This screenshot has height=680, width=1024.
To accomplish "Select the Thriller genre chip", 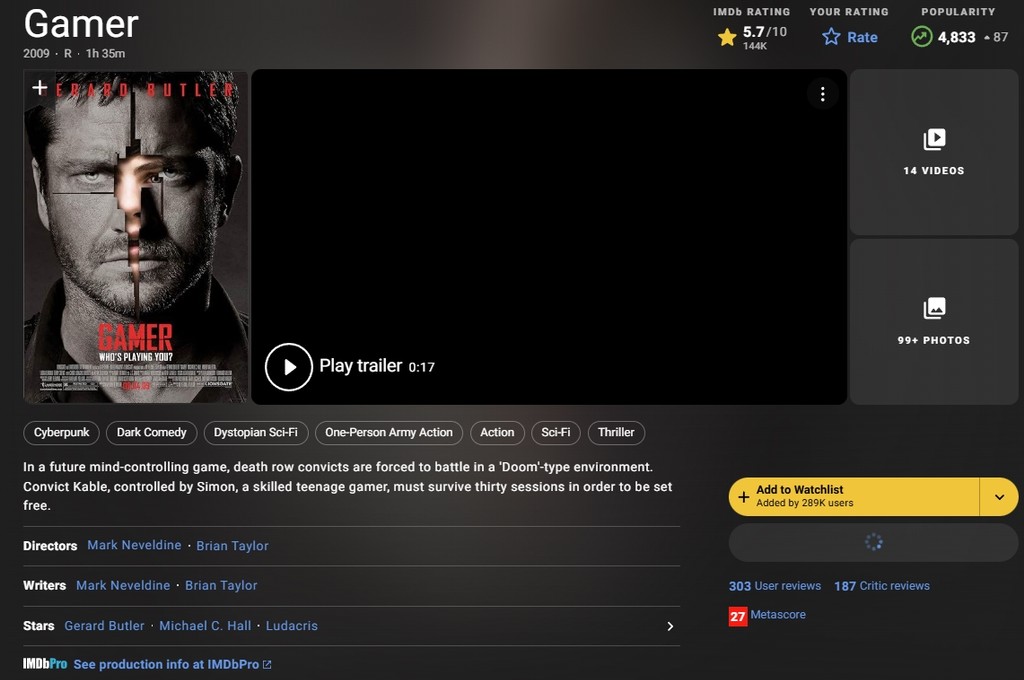I will click(x=616, y=432).
